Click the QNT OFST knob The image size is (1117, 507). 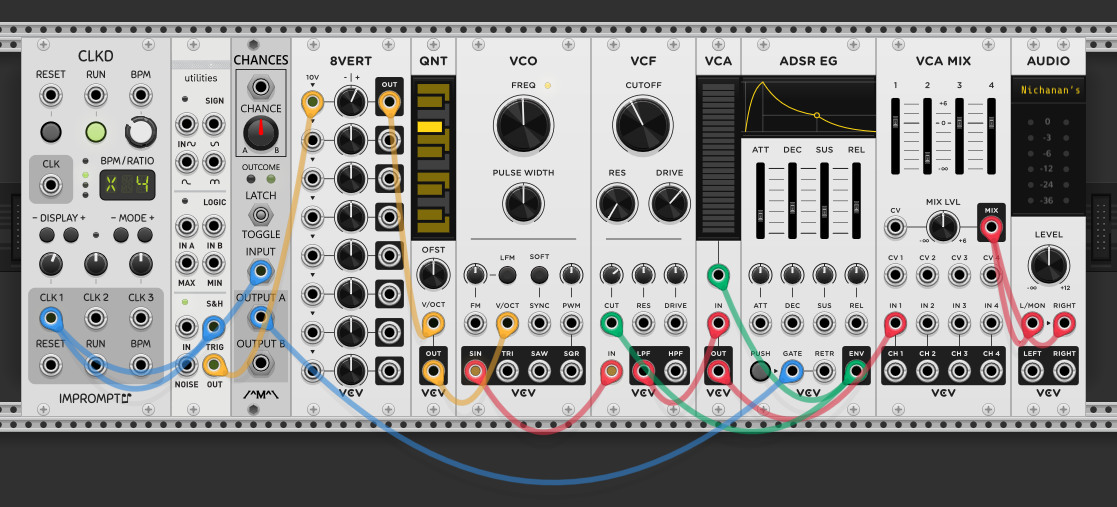pyautogui.click(x=433, y=274)
